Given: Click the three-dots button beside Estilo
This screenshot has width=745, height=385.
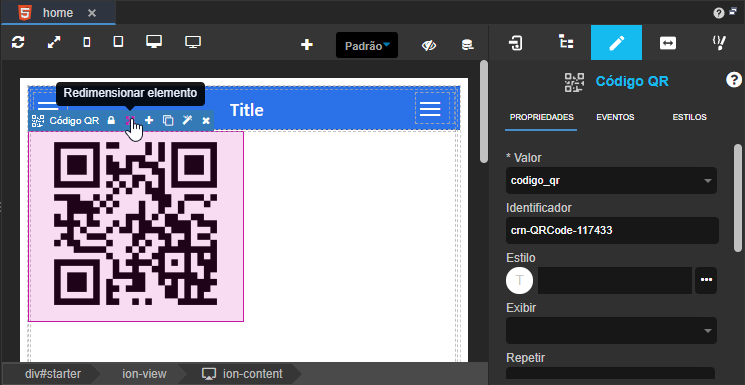Looking at the screenshot, I should [706, 280].
